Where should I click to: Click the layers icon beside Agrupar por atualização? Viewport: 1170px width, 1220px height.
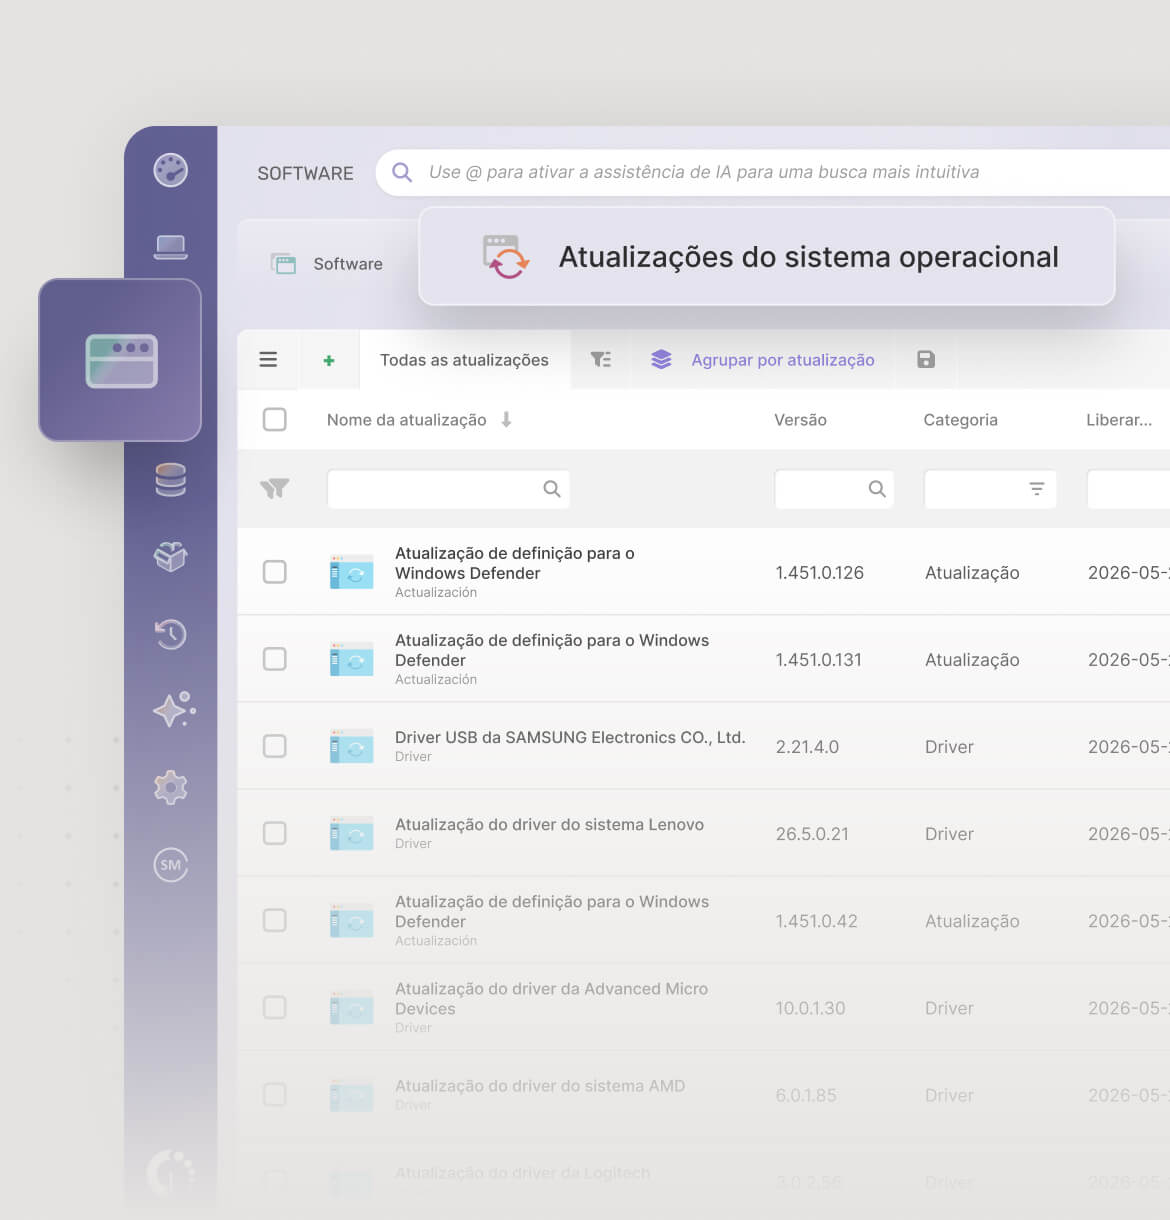click(661, 359)
